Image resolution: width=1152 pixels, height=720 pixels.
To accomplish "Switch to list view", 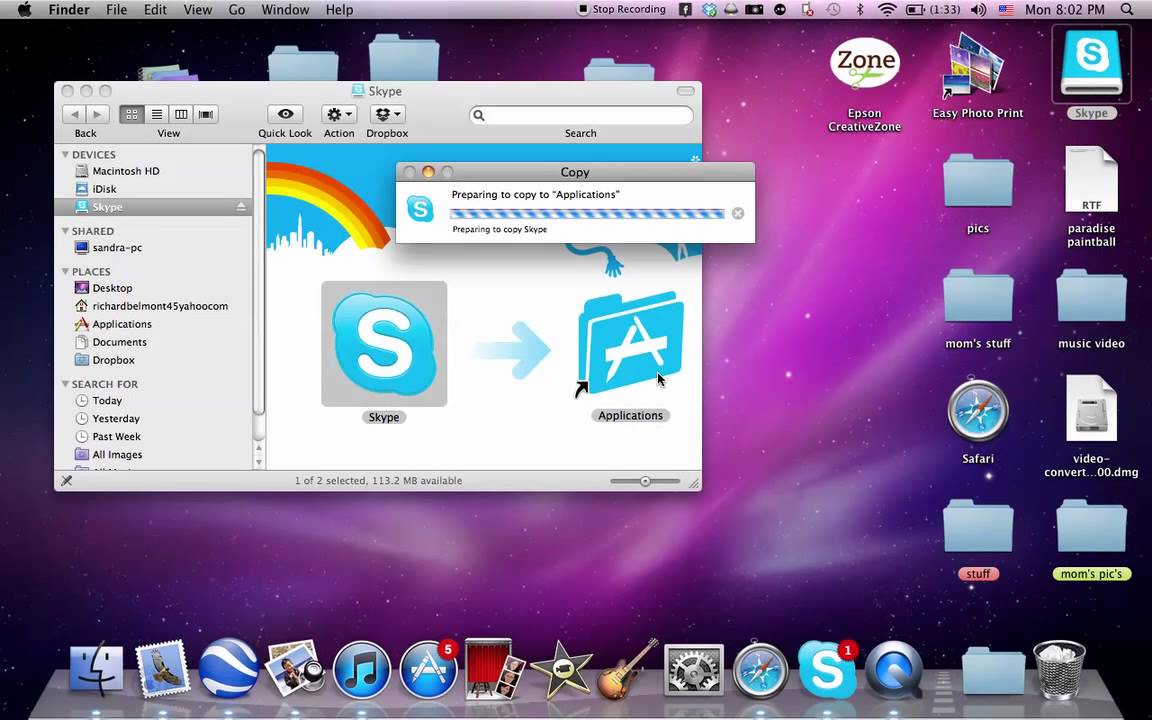I will pyautogui.click(x=156, y=114).
